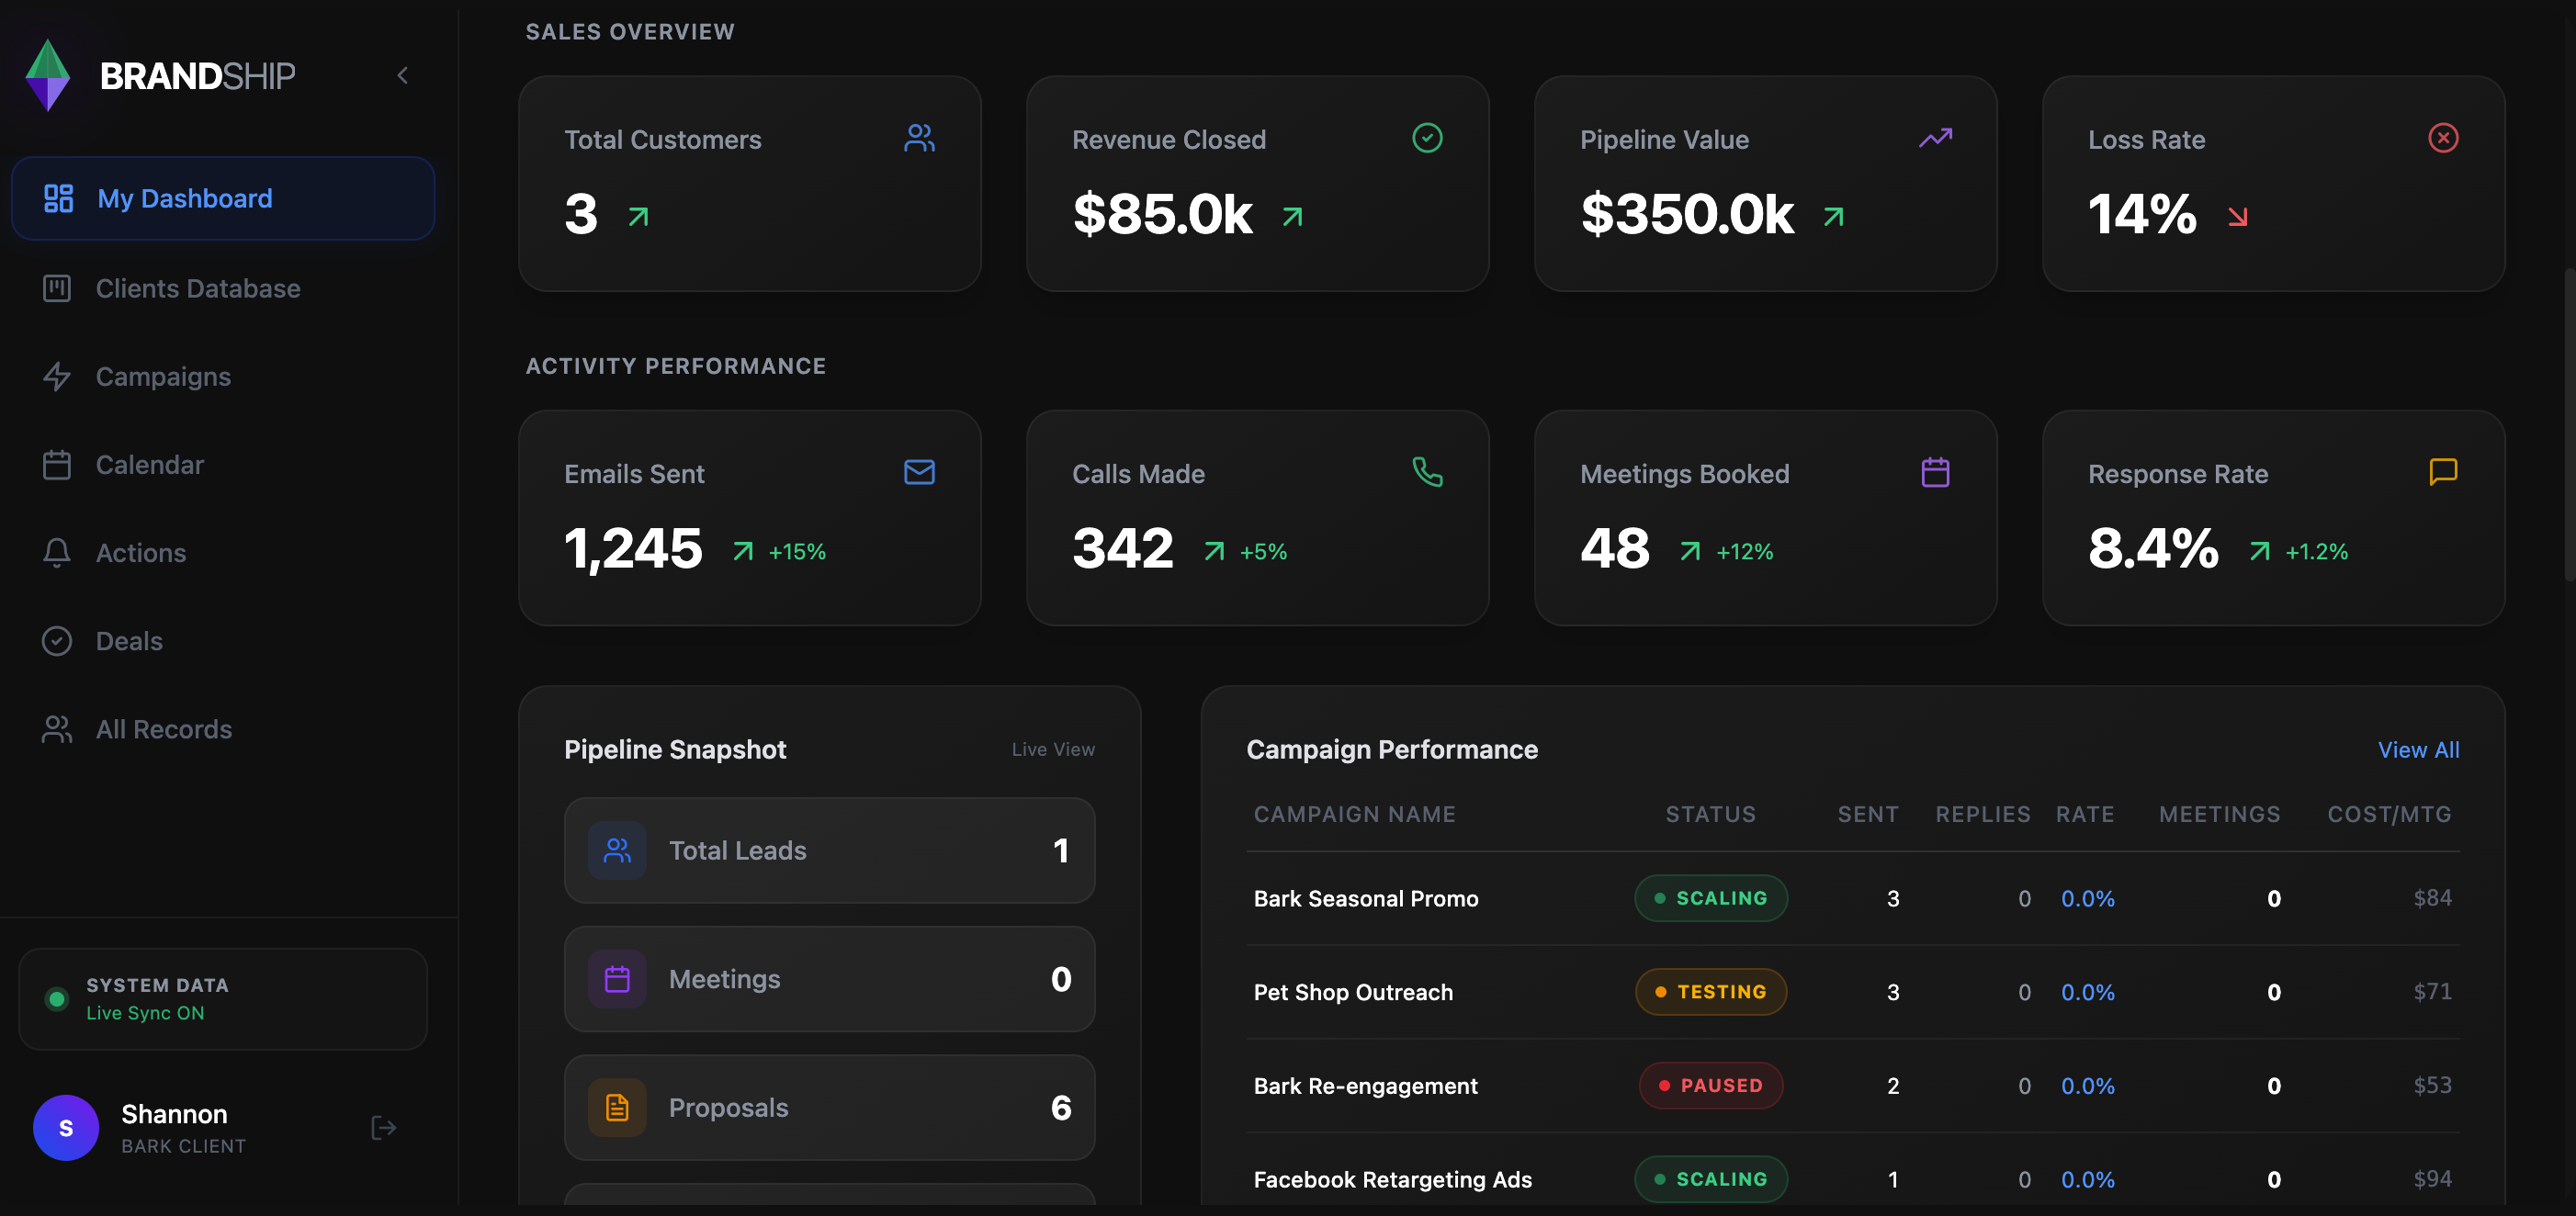Click the Actions bell icon
This screenshot has width=2576, height=1216.
point(57,552)
